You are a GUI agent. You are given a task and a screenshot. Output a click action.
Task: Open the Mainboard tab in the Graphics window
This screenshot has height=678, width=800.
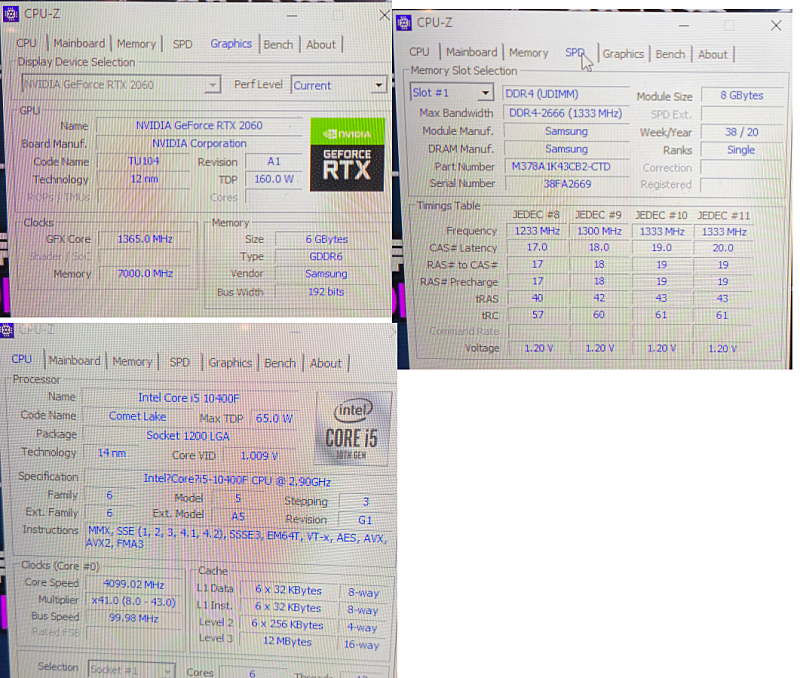(79, 43)
